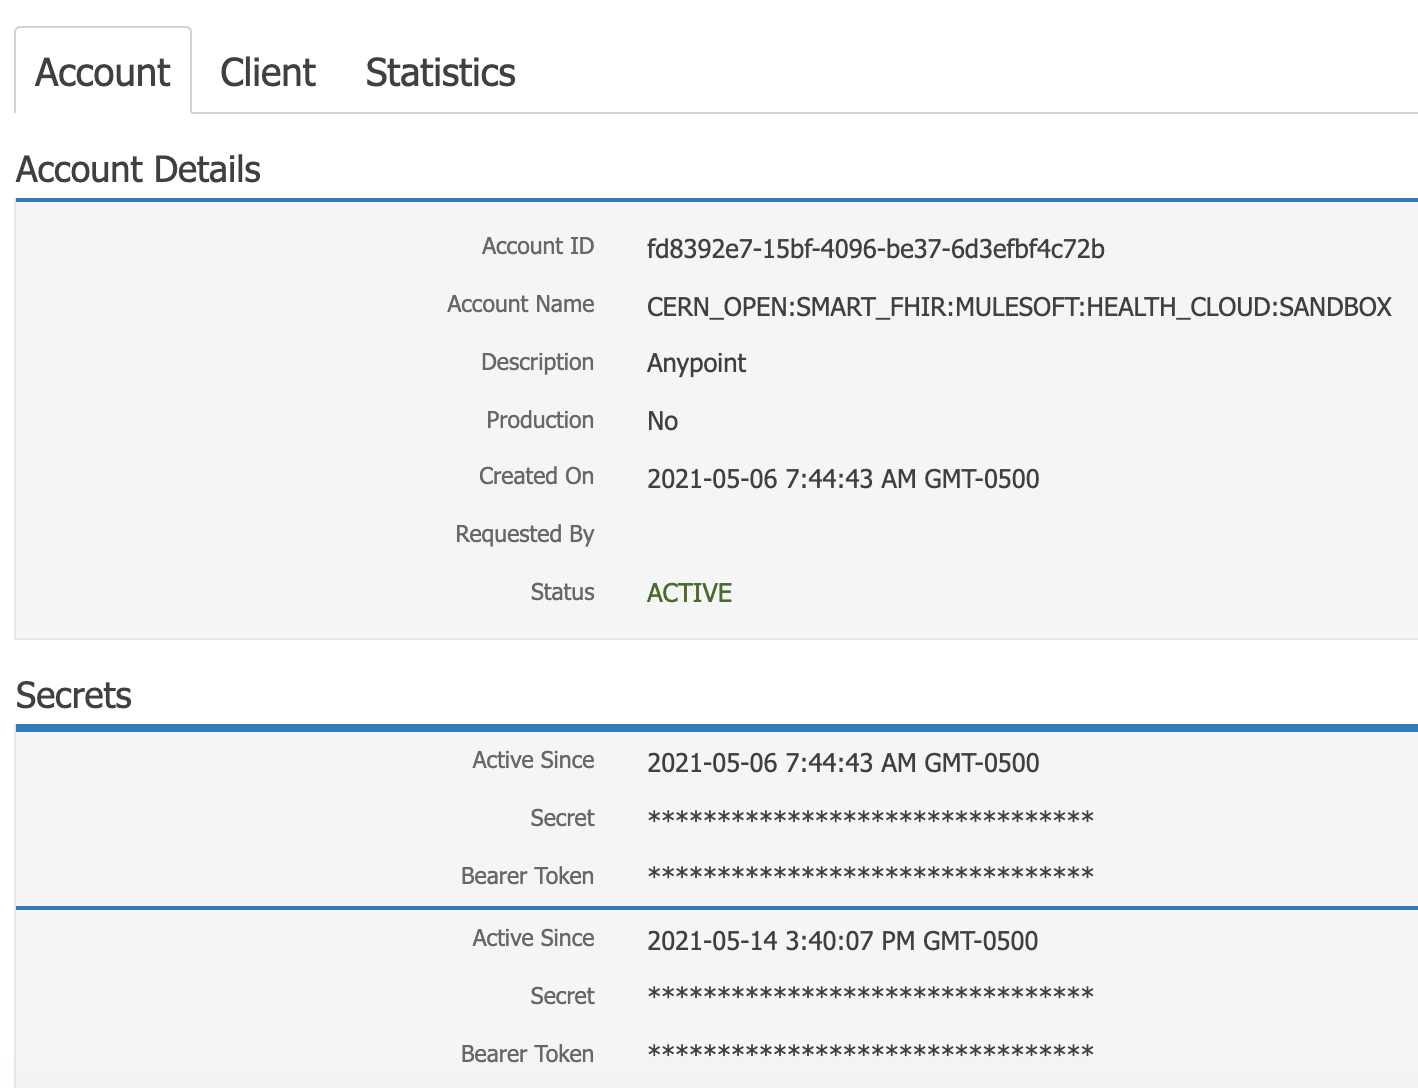Click the Account ID value
This screenshot has height=1088, width=1418.
click(876, 249)
